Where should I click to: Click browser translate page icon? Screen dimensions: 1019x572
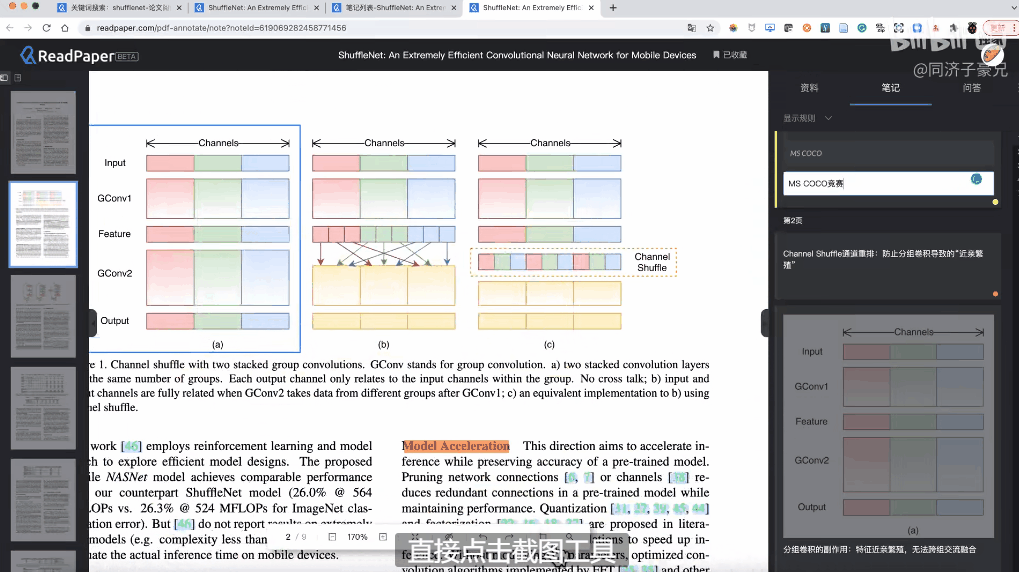click(691, 28)
